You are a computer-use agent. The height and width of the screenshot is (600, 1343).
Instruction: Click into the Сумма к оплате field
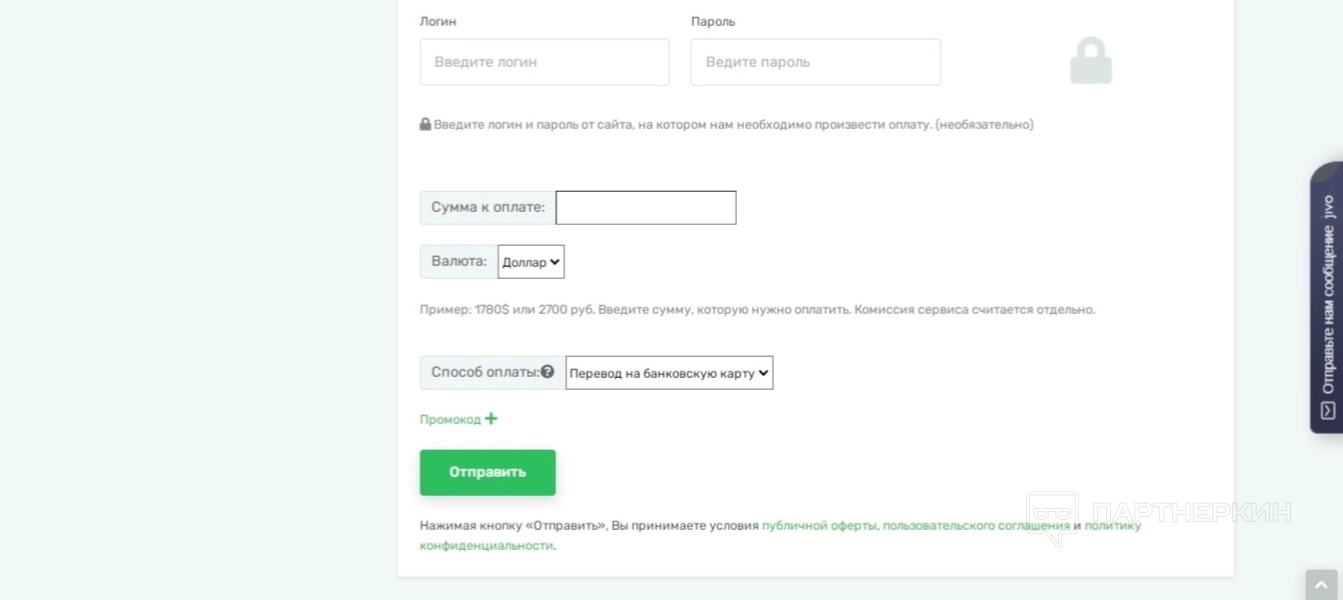click(646, 208)
